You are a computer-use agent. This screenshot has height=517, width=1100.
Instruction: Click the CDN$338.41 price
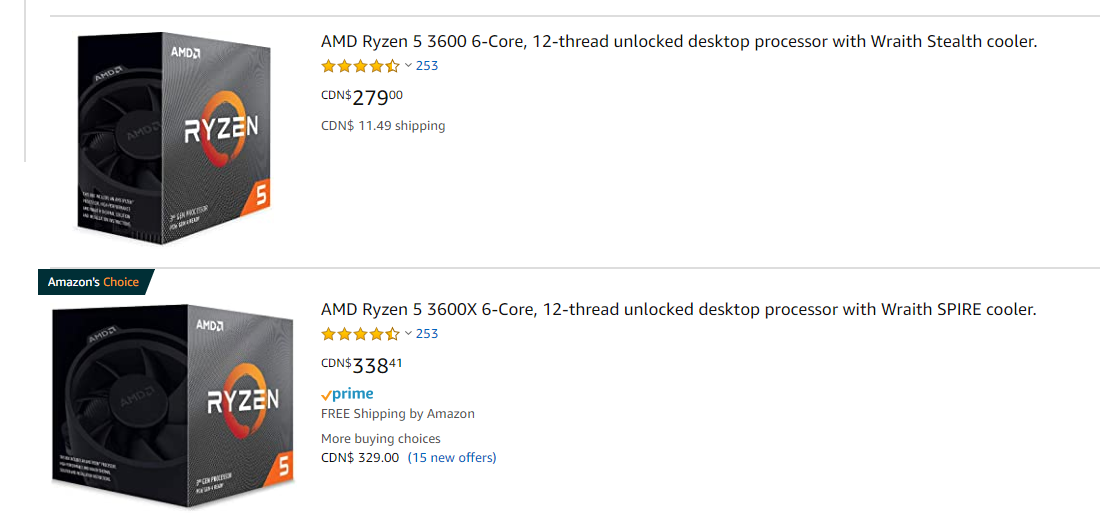click(362, 365)
